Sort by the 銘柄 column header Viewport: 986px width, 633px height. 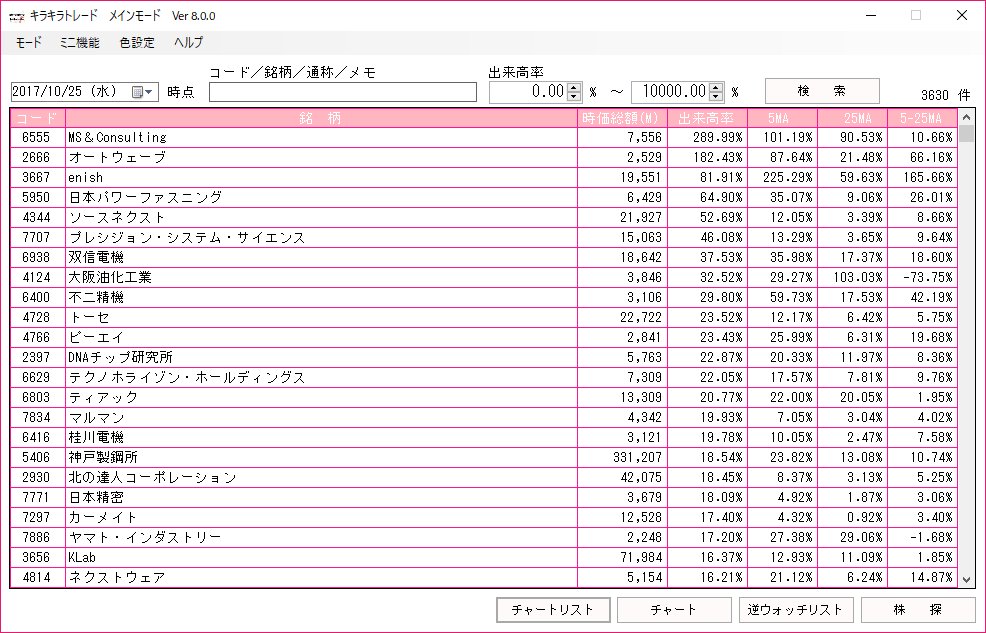(321, 118)
